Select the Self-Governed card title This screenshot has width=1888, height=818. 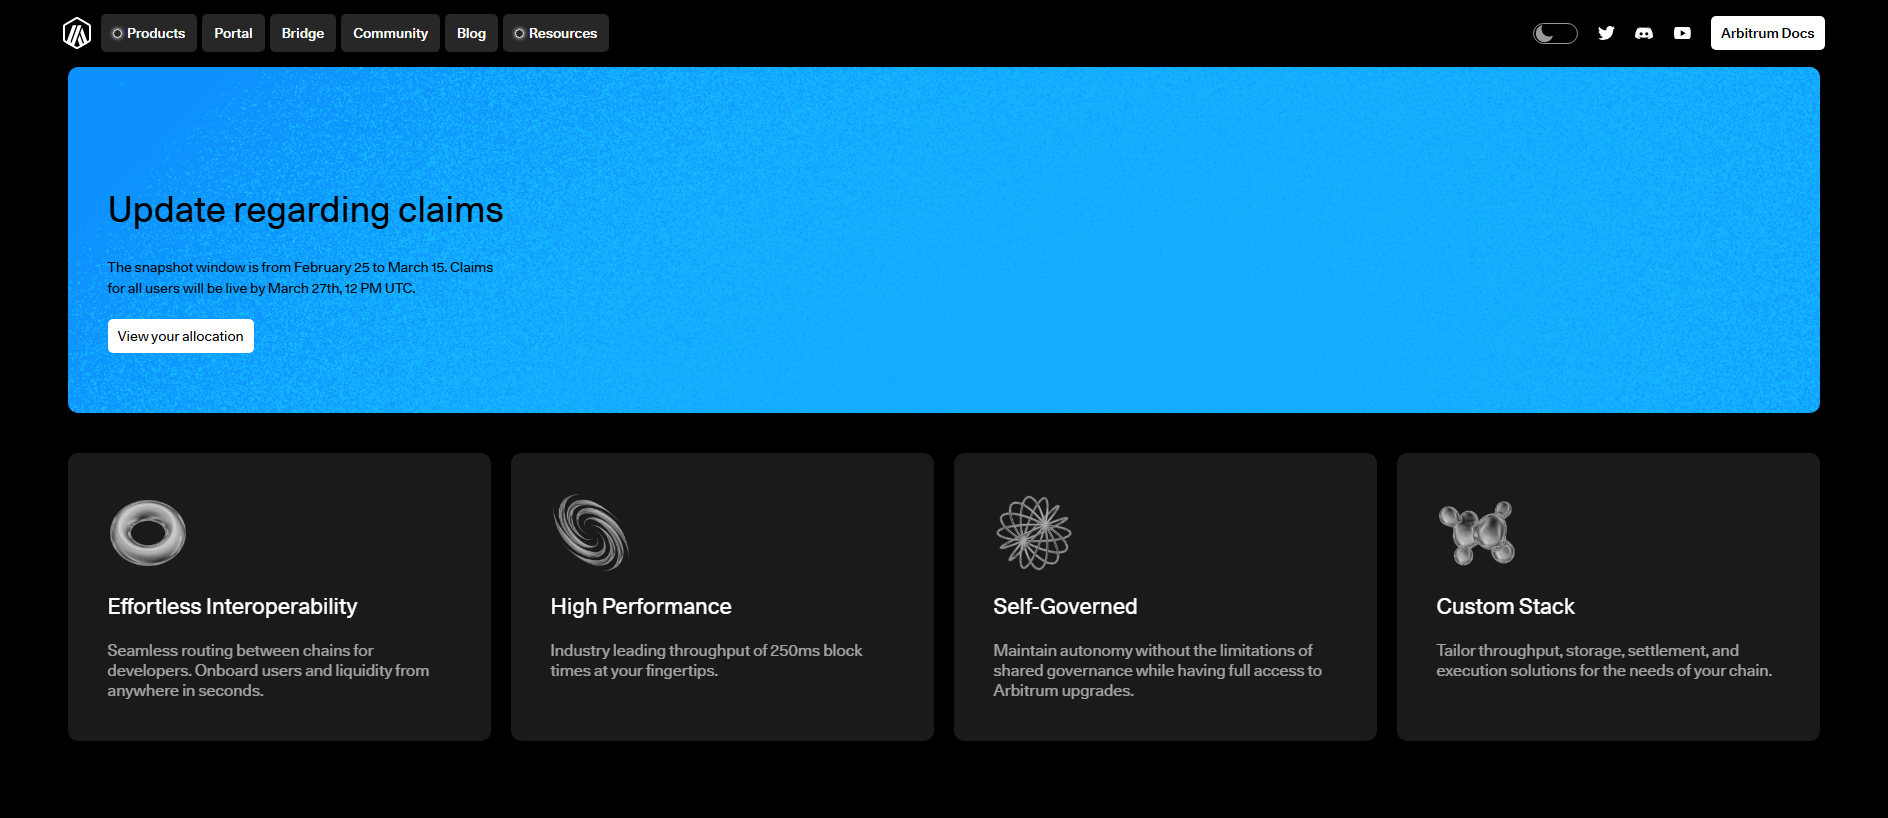tap(1065, 606)
